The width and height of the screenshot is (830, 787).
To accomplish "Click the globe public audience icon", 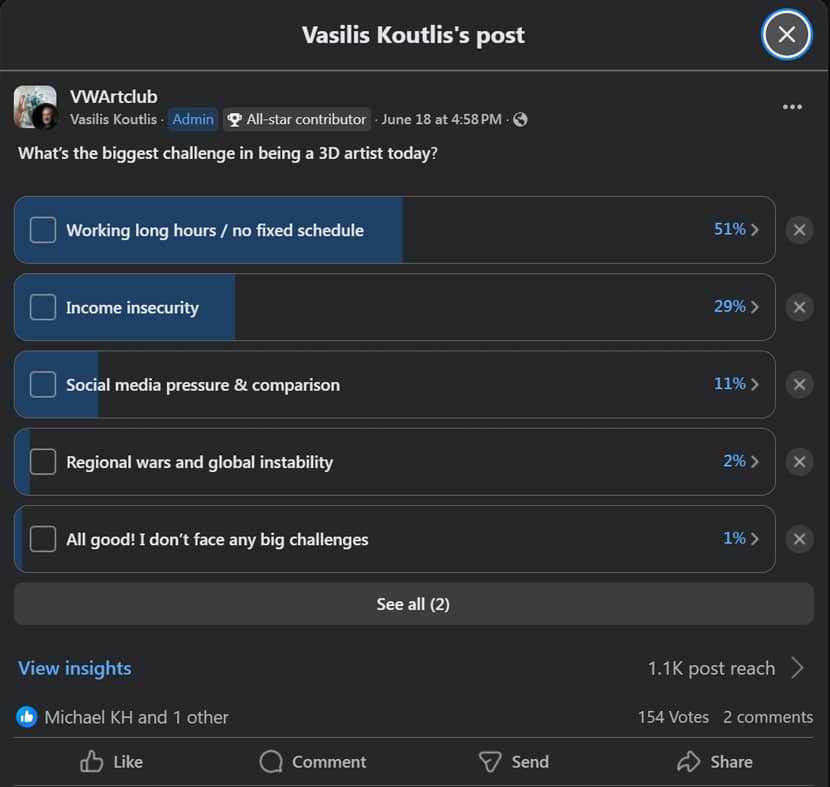I will coord(520,120).
